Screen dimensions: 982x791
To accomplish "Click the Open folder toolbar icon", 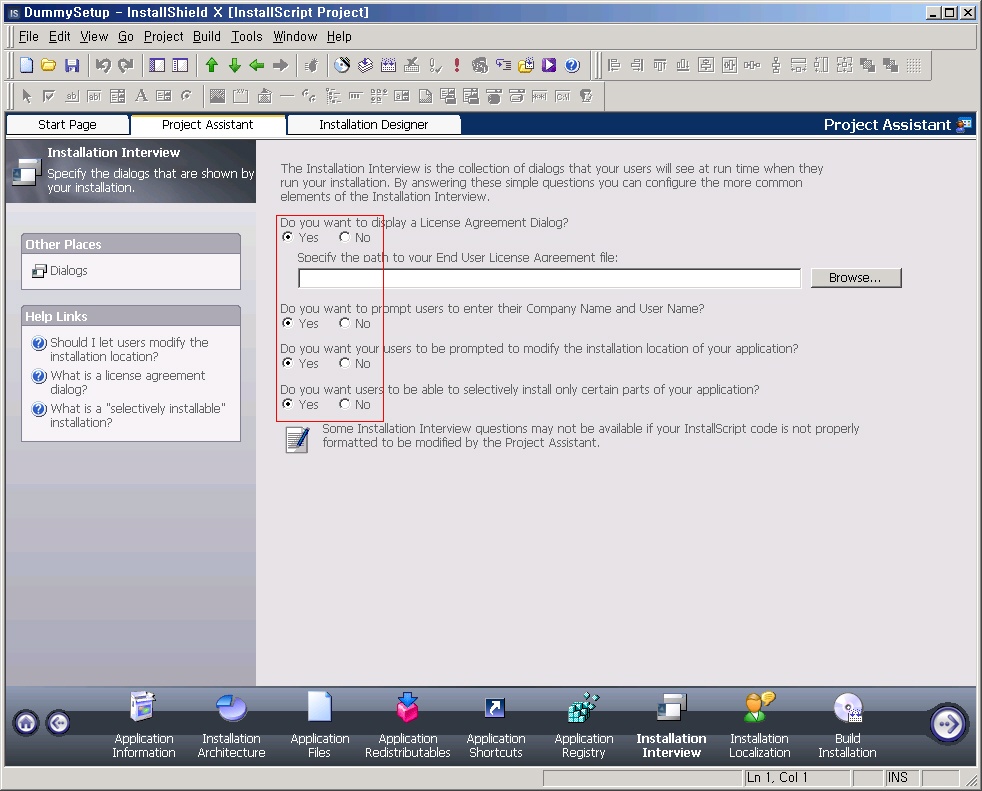I will point(49,65).
